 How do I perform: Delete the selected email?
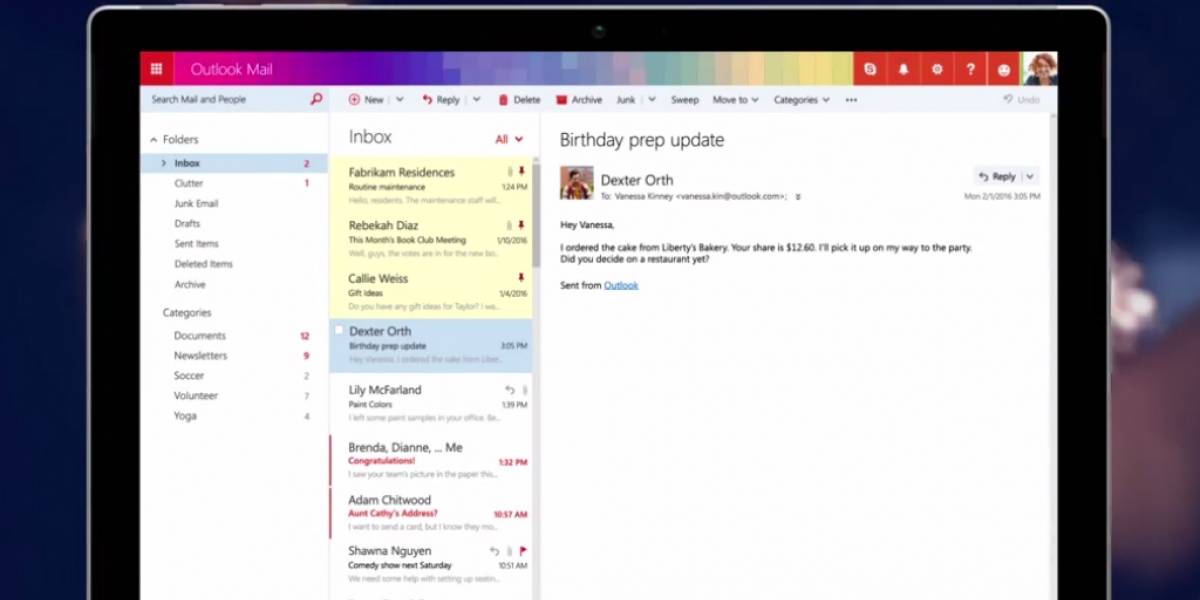(519, 100)
